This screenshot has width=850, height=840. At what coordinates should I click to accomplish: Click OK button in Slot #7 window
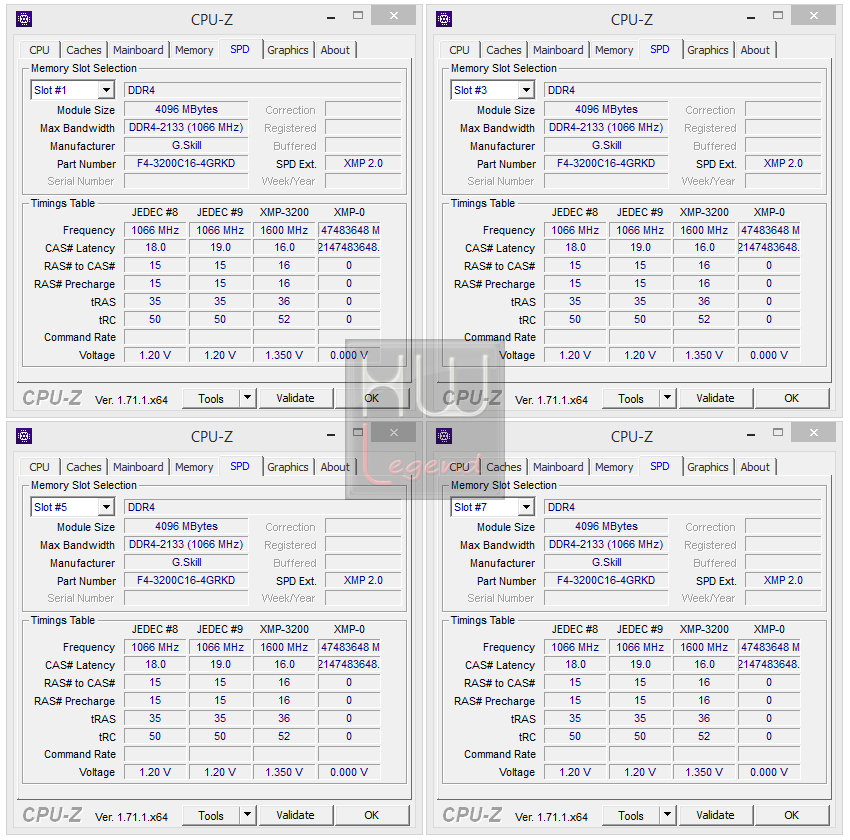point(791,815)
